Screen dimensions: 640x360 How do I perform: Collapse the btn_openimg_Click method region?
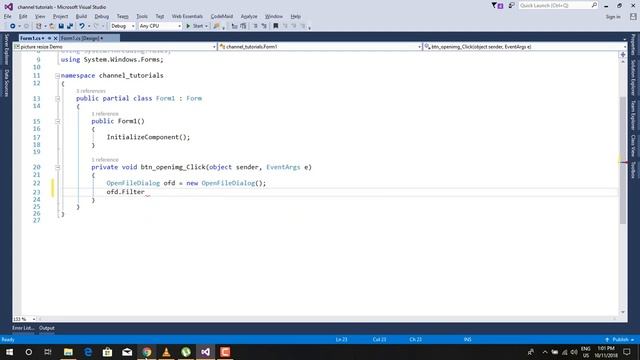pos(58,167)
